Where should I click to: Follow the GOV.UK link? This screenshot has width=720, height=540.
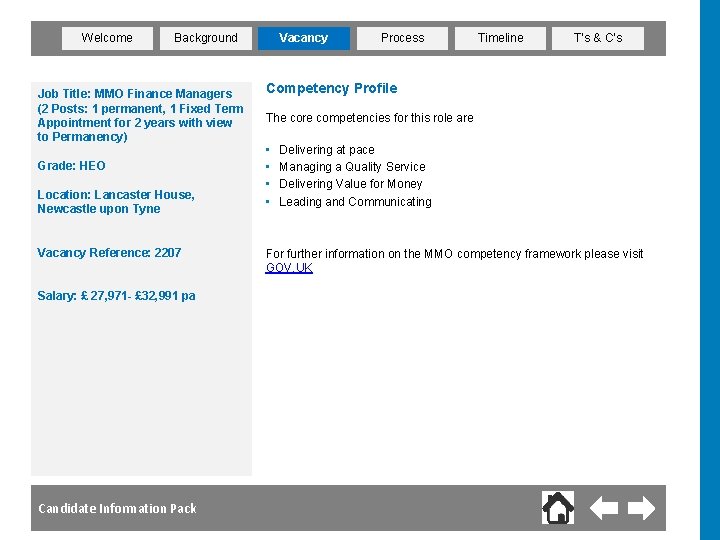[289, 268]
